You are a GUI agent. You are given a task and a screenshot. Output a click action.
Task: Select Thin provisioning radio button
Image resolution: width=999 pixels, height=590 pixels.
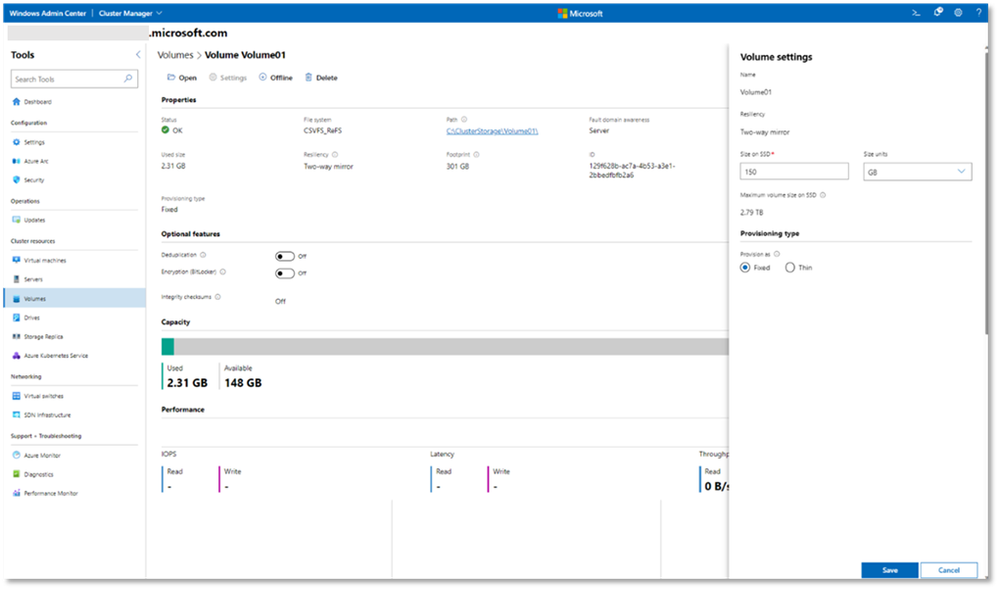point(790,268)
